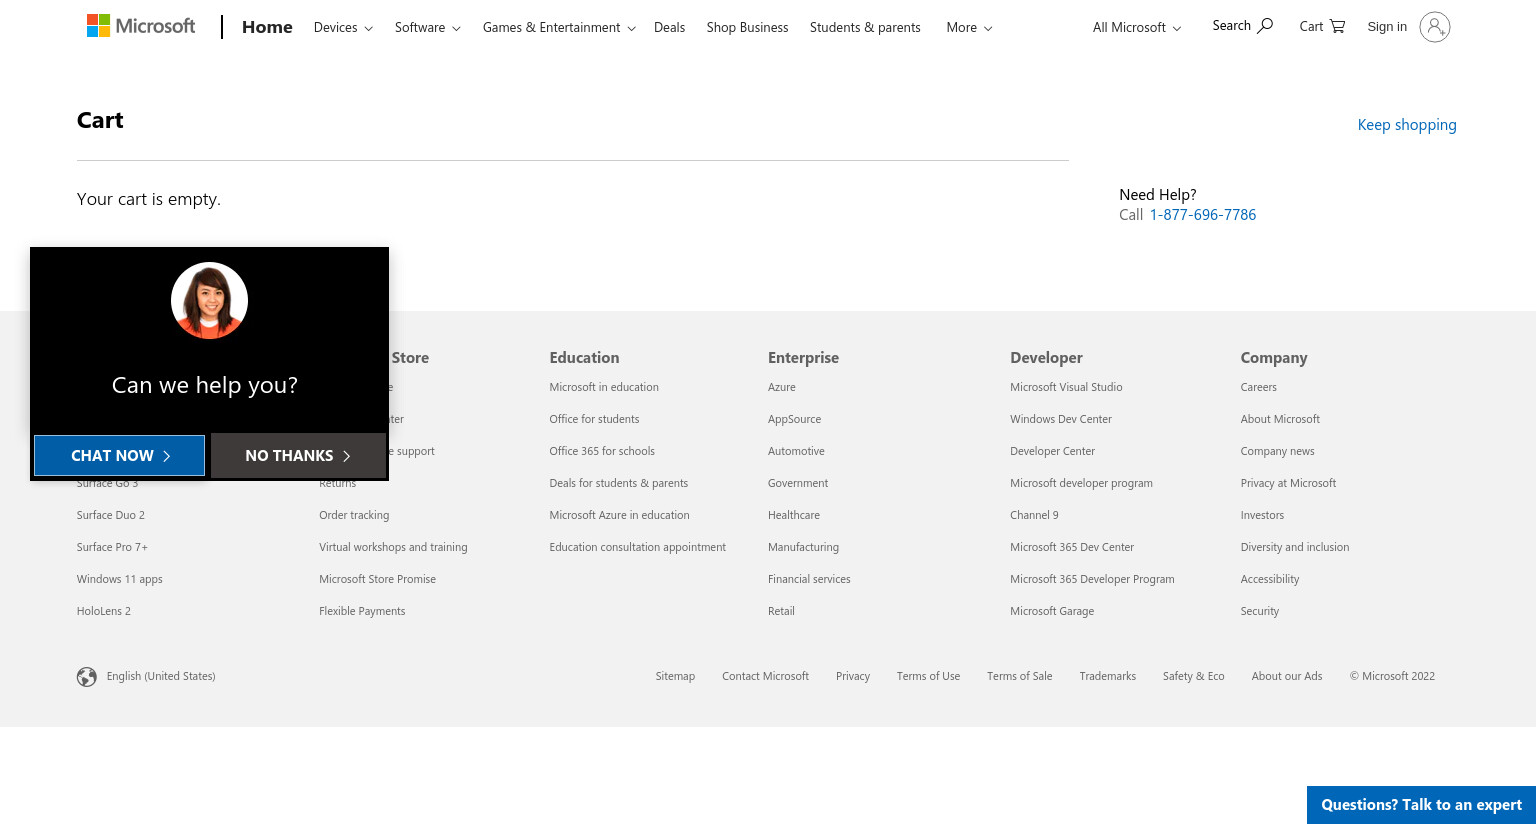Screen dimensions: 1536x824
Task: Open Retail link
Action: [781, 611]
